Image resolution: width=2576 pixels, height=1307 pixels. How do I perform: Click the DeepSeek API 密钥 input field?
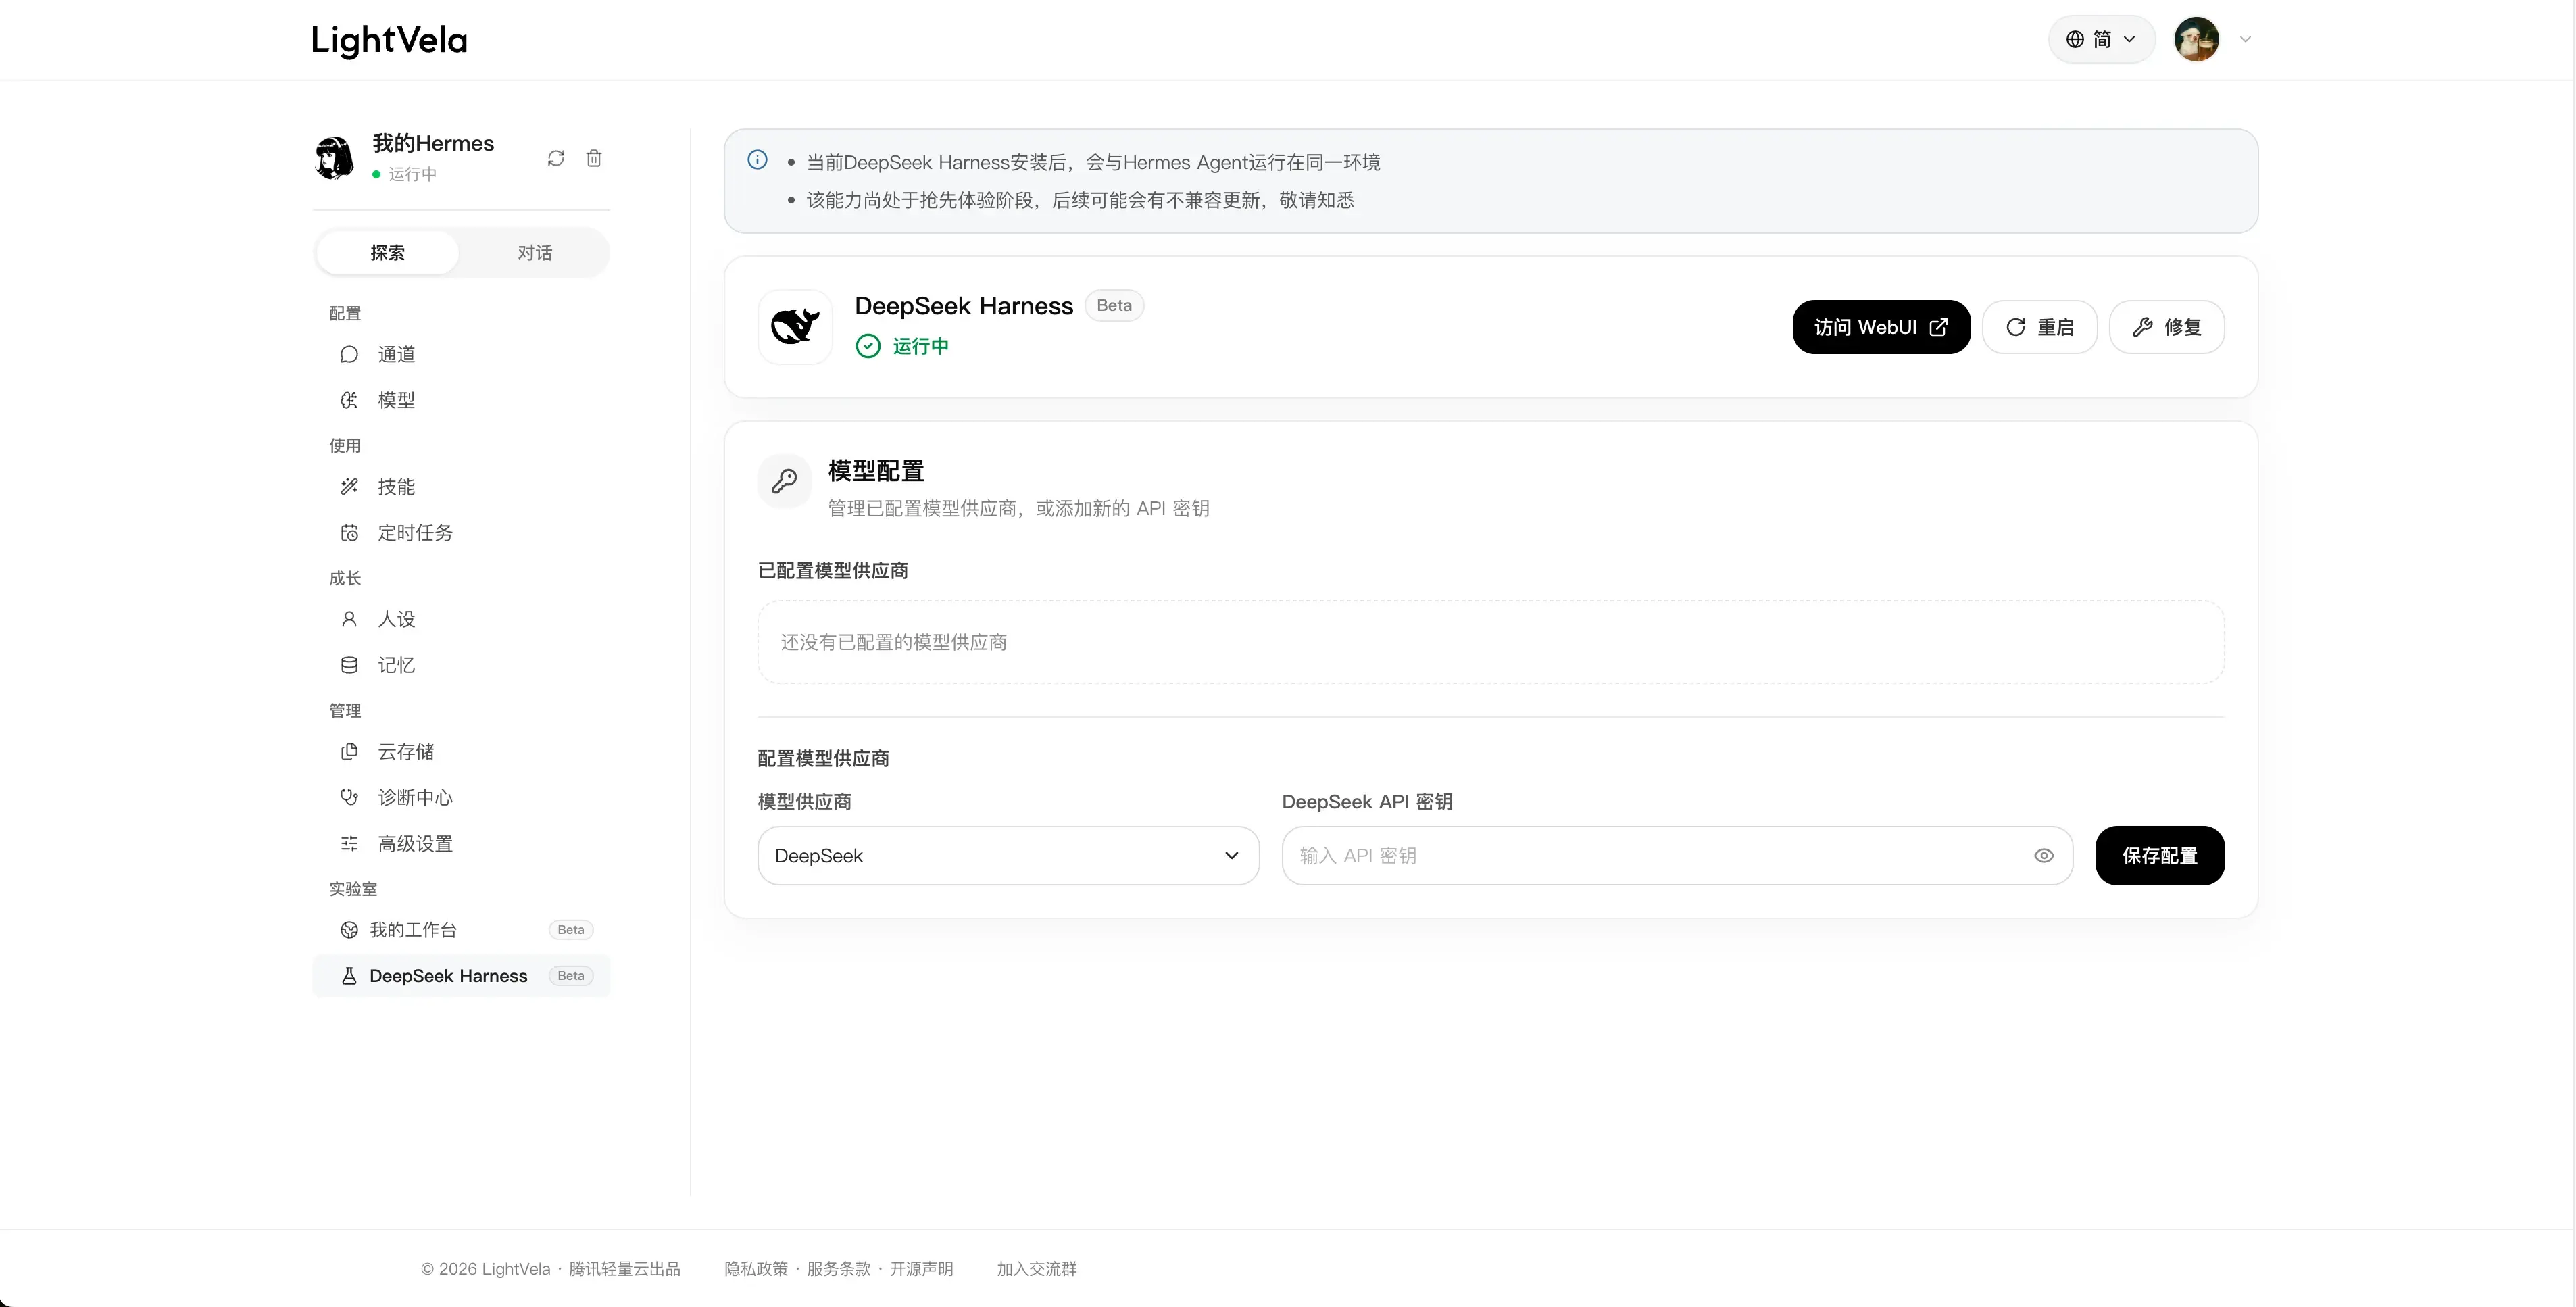(1677, 856)
